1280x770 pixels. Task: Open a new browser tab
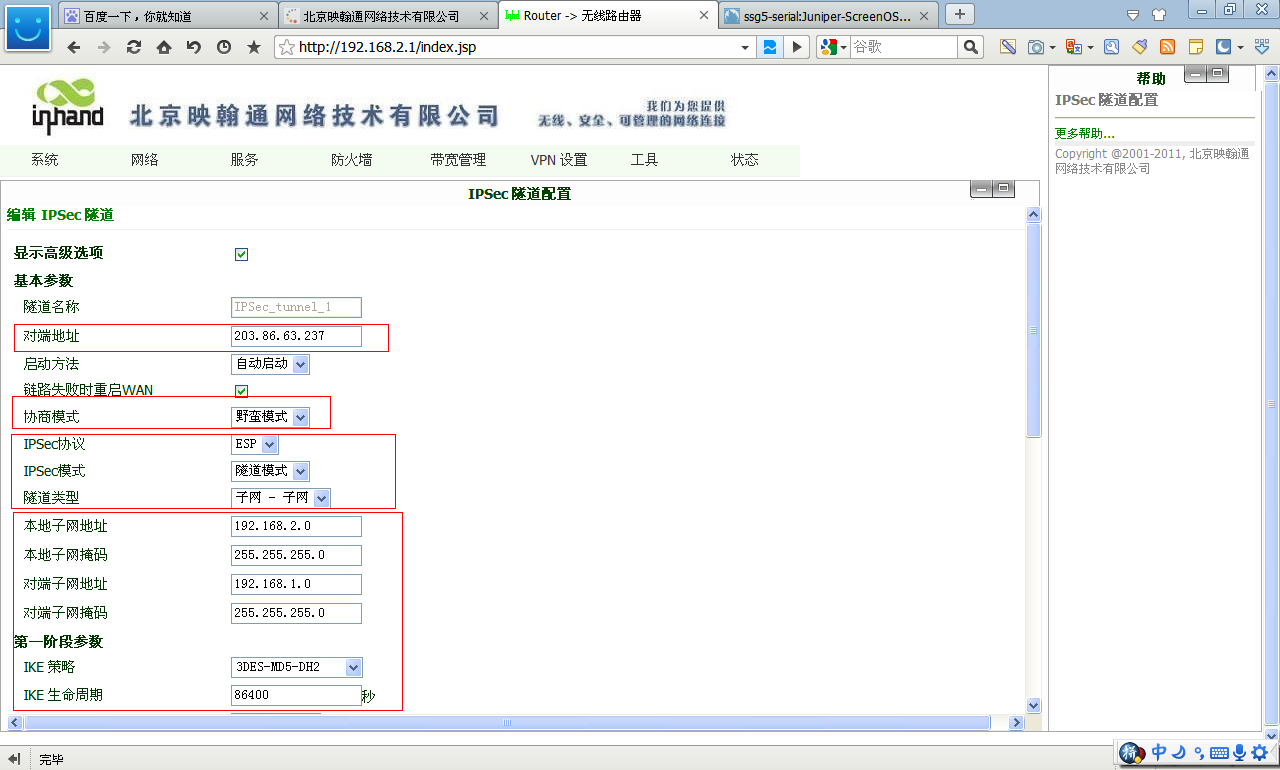[960, 14]
